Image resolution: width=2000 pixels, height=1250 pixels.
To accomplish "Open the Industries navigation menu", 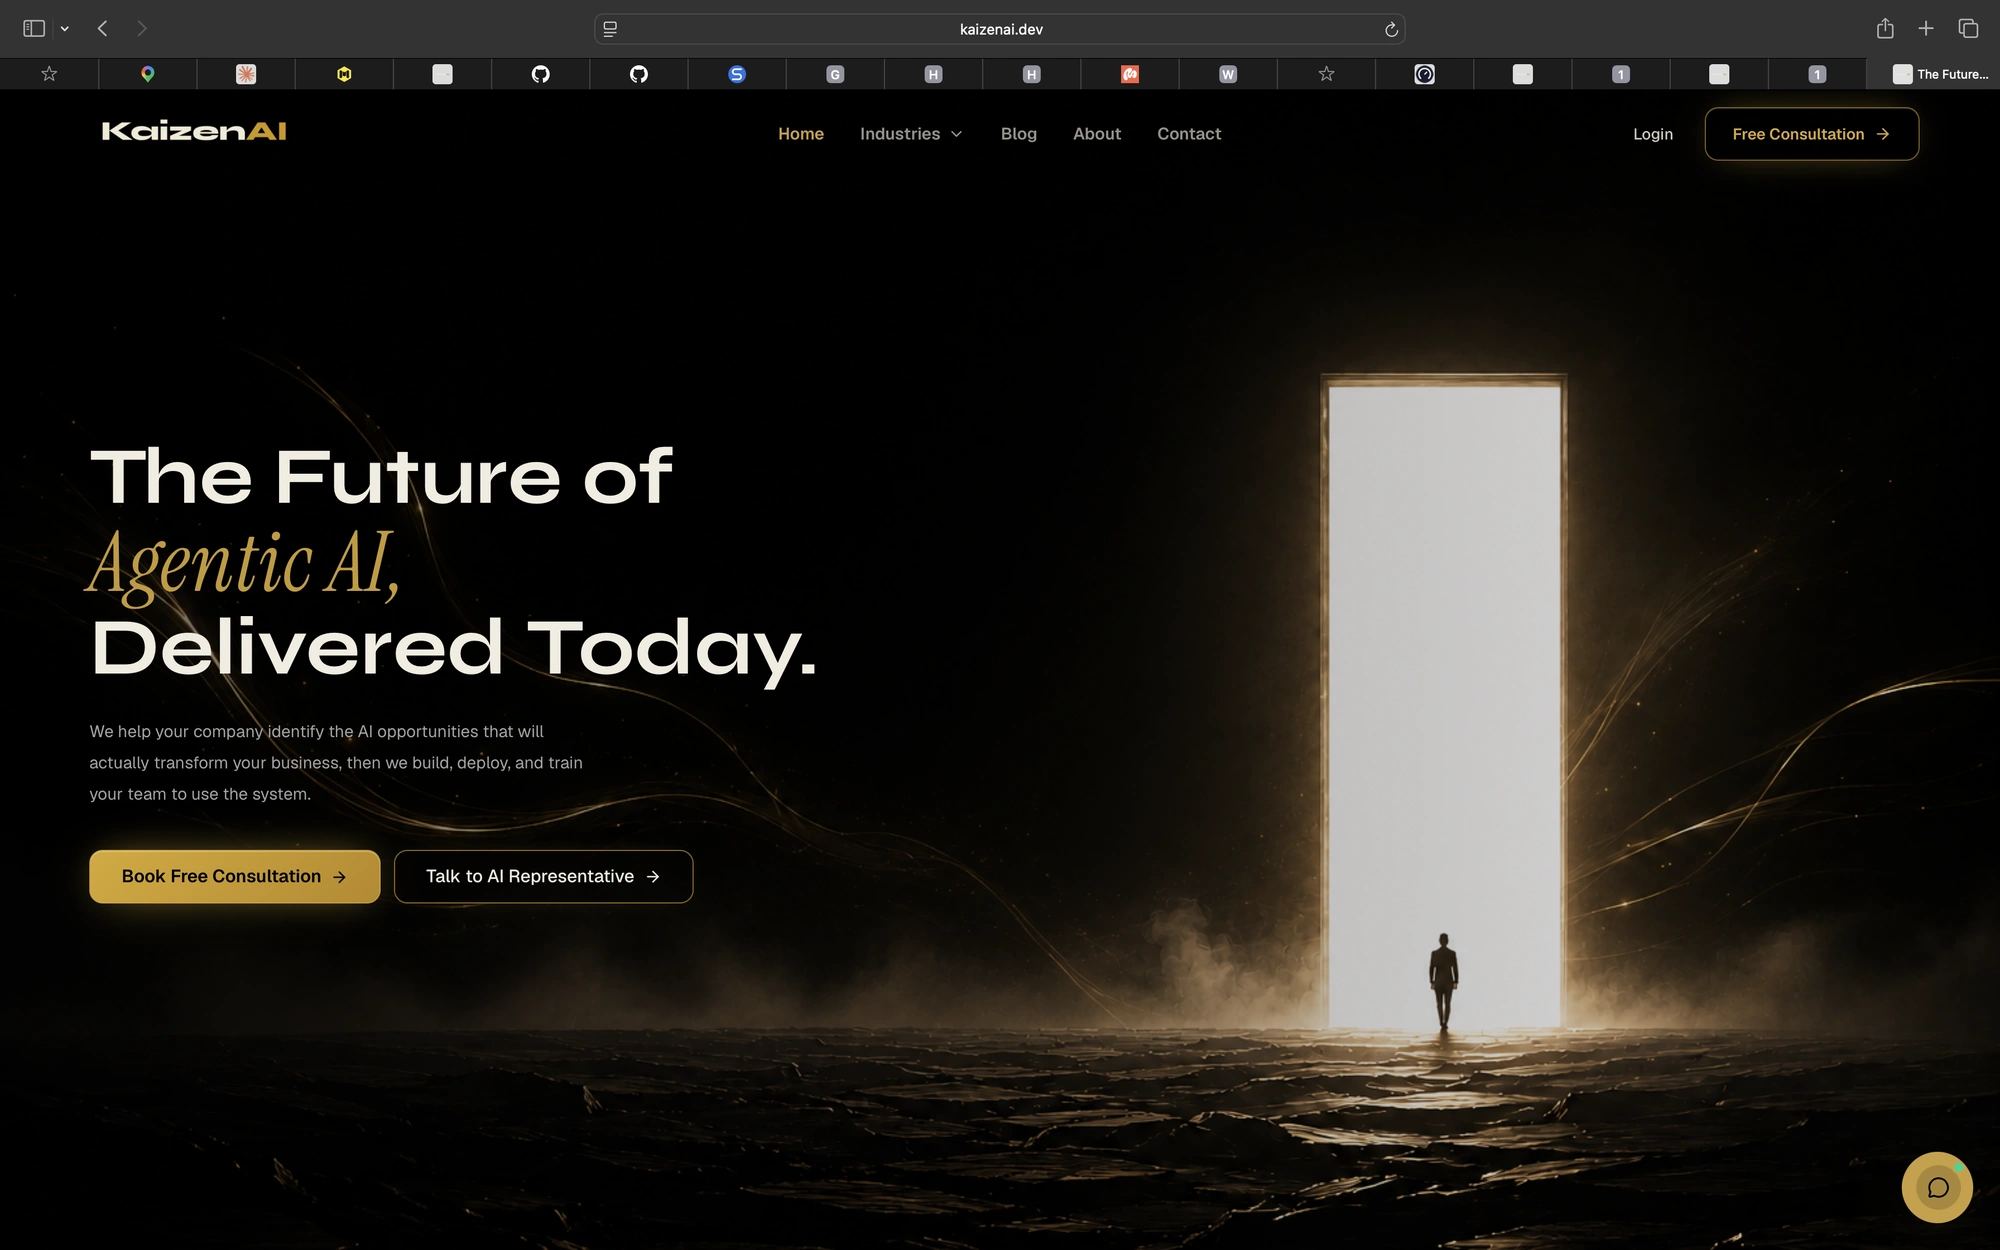I will tap(900, 134).
